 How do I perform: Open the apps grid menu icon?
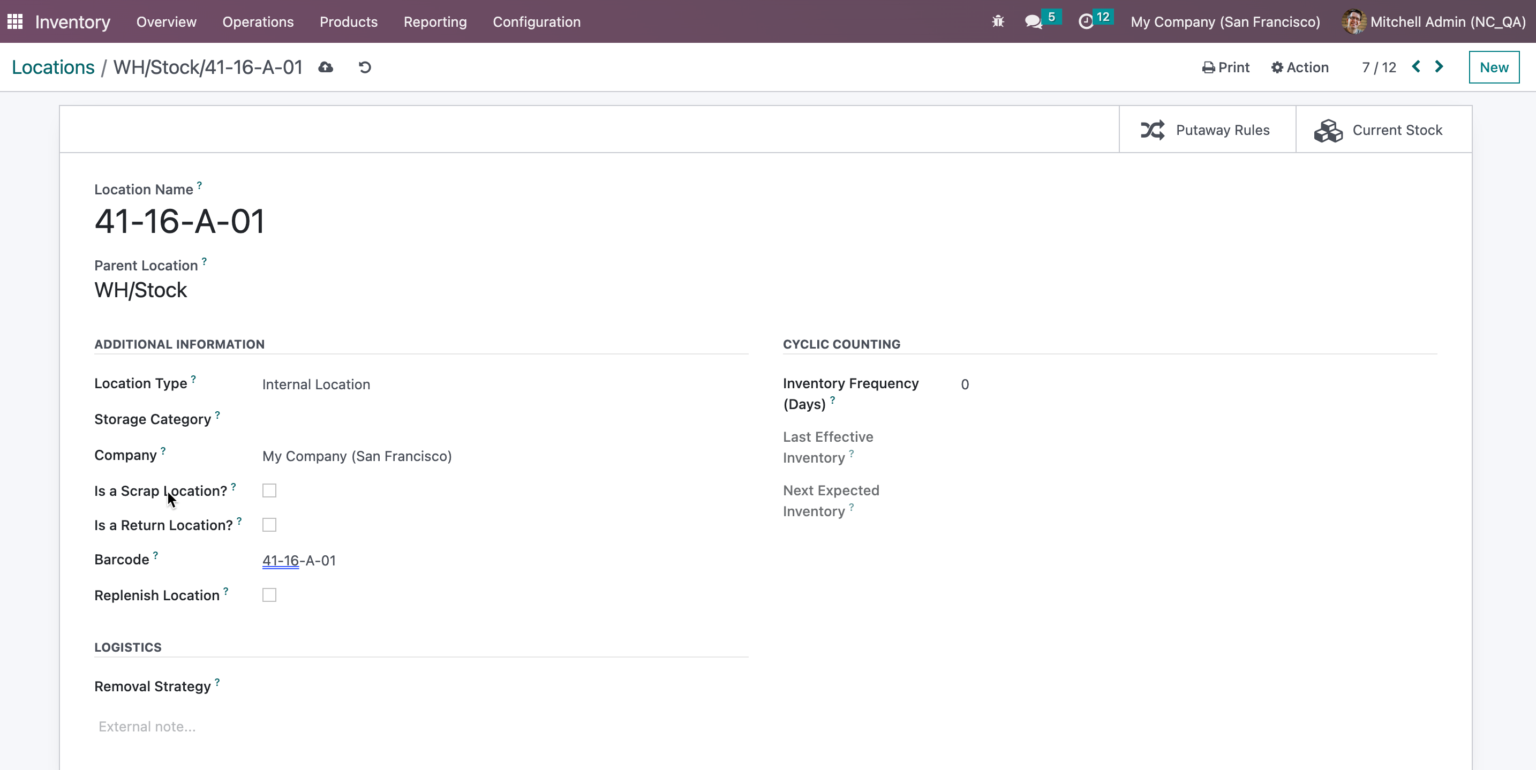tap(15, 21)
